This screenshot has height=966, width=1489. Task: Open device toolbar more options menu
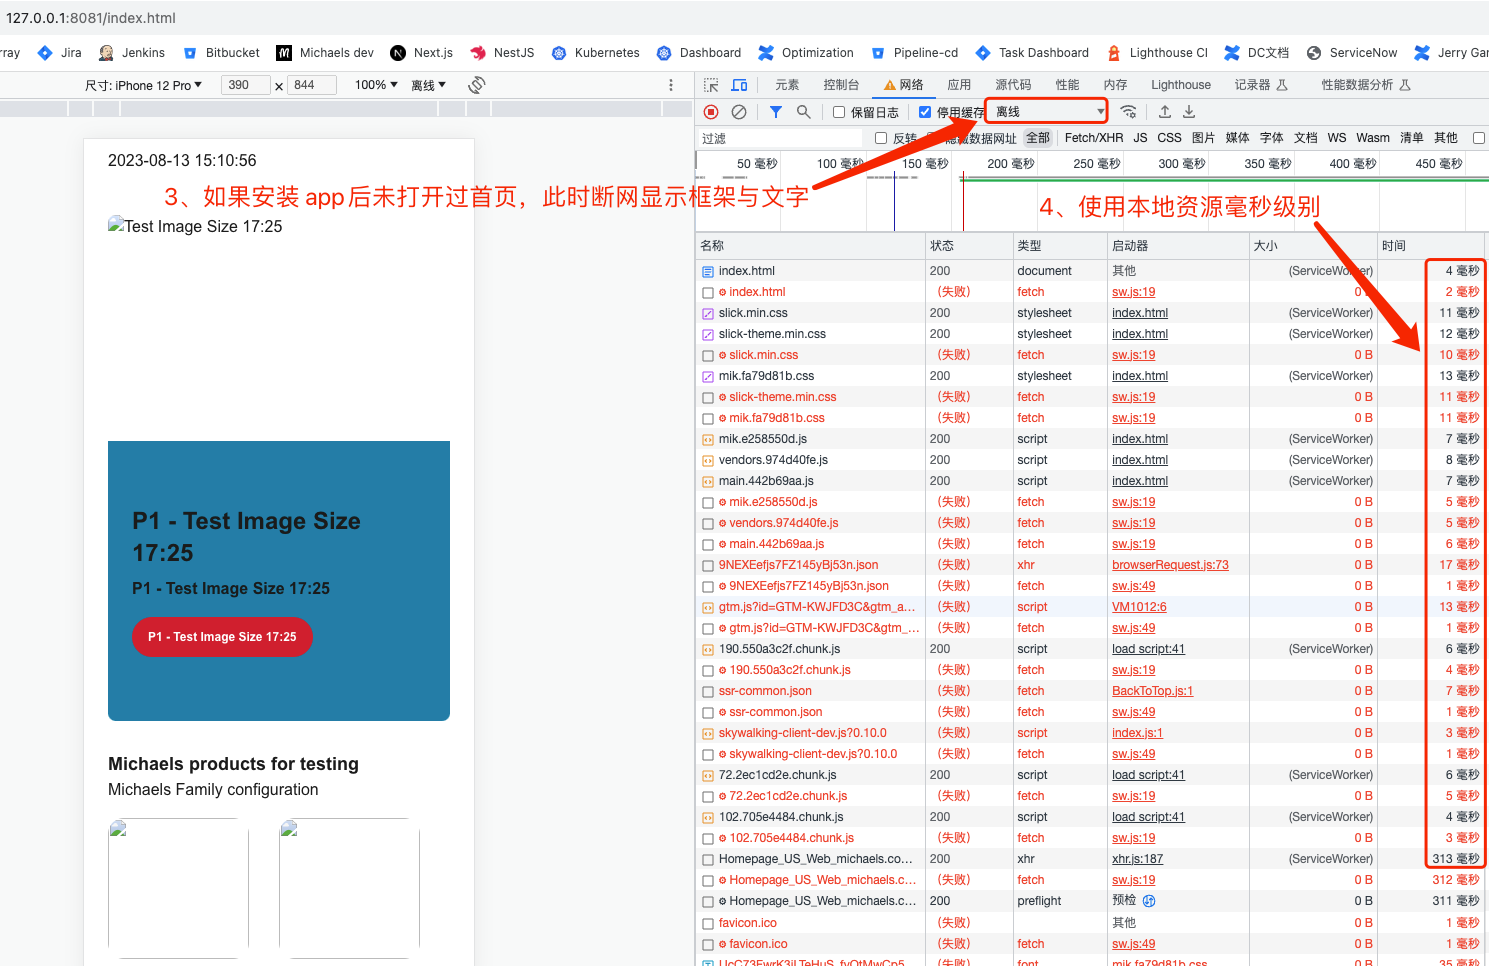click(x=671, y=85)
